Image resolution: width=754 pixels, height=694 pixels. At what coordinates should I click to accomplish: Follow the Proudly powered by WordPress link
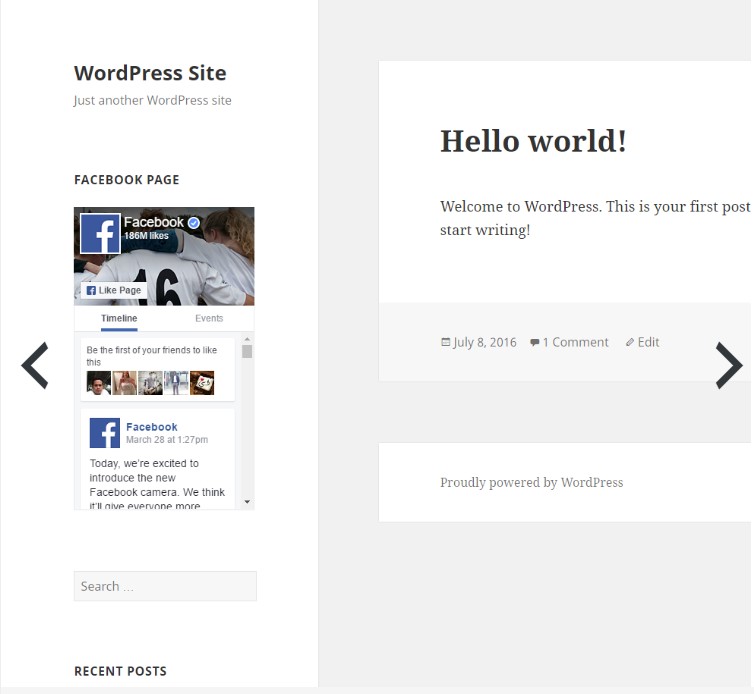tap(531, 482)
